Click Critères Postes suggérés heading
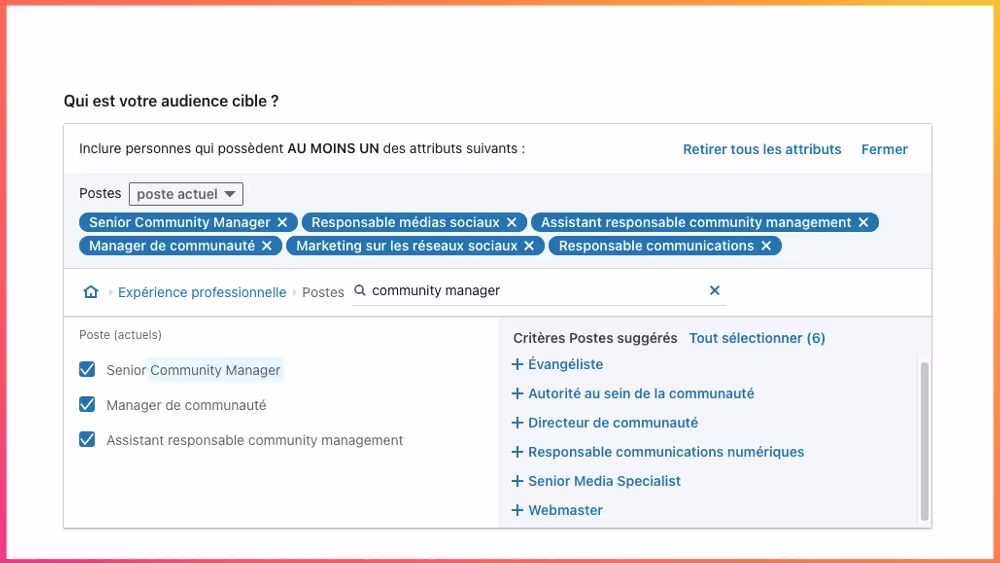Image resolution: width=1000 pixels, height=563 pixels. tap(595, 339)
